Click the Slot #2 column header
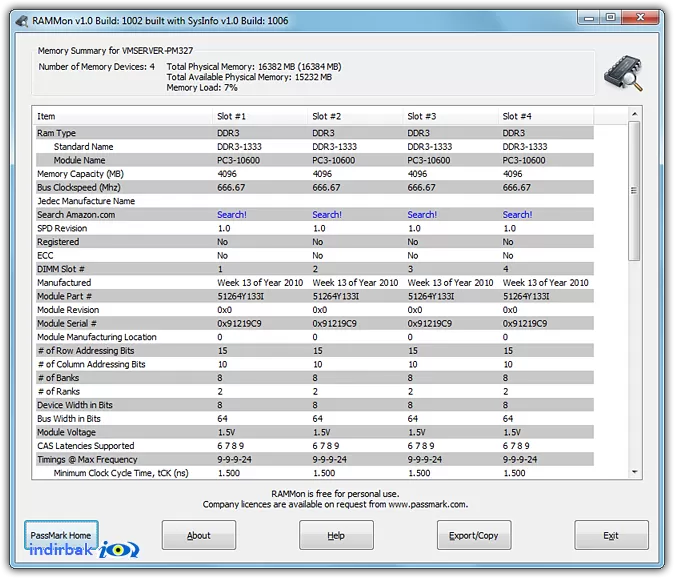 click(355, 116)
